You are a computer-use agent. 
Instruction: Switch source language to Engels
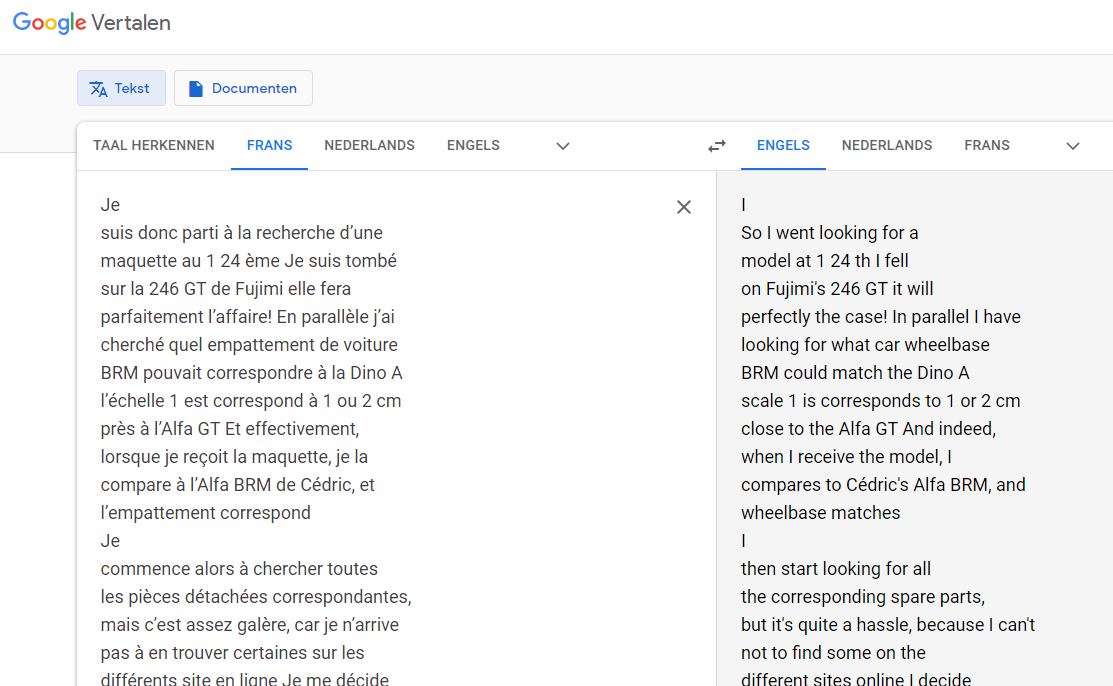point(473,145)
